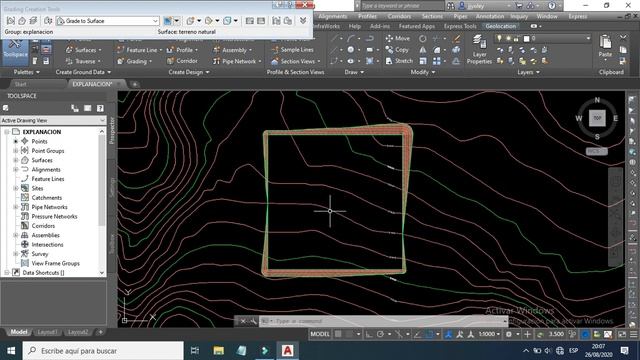640x360 pixels.
Task: Click the new drawing tab plus icon
Action: (135, 84)
